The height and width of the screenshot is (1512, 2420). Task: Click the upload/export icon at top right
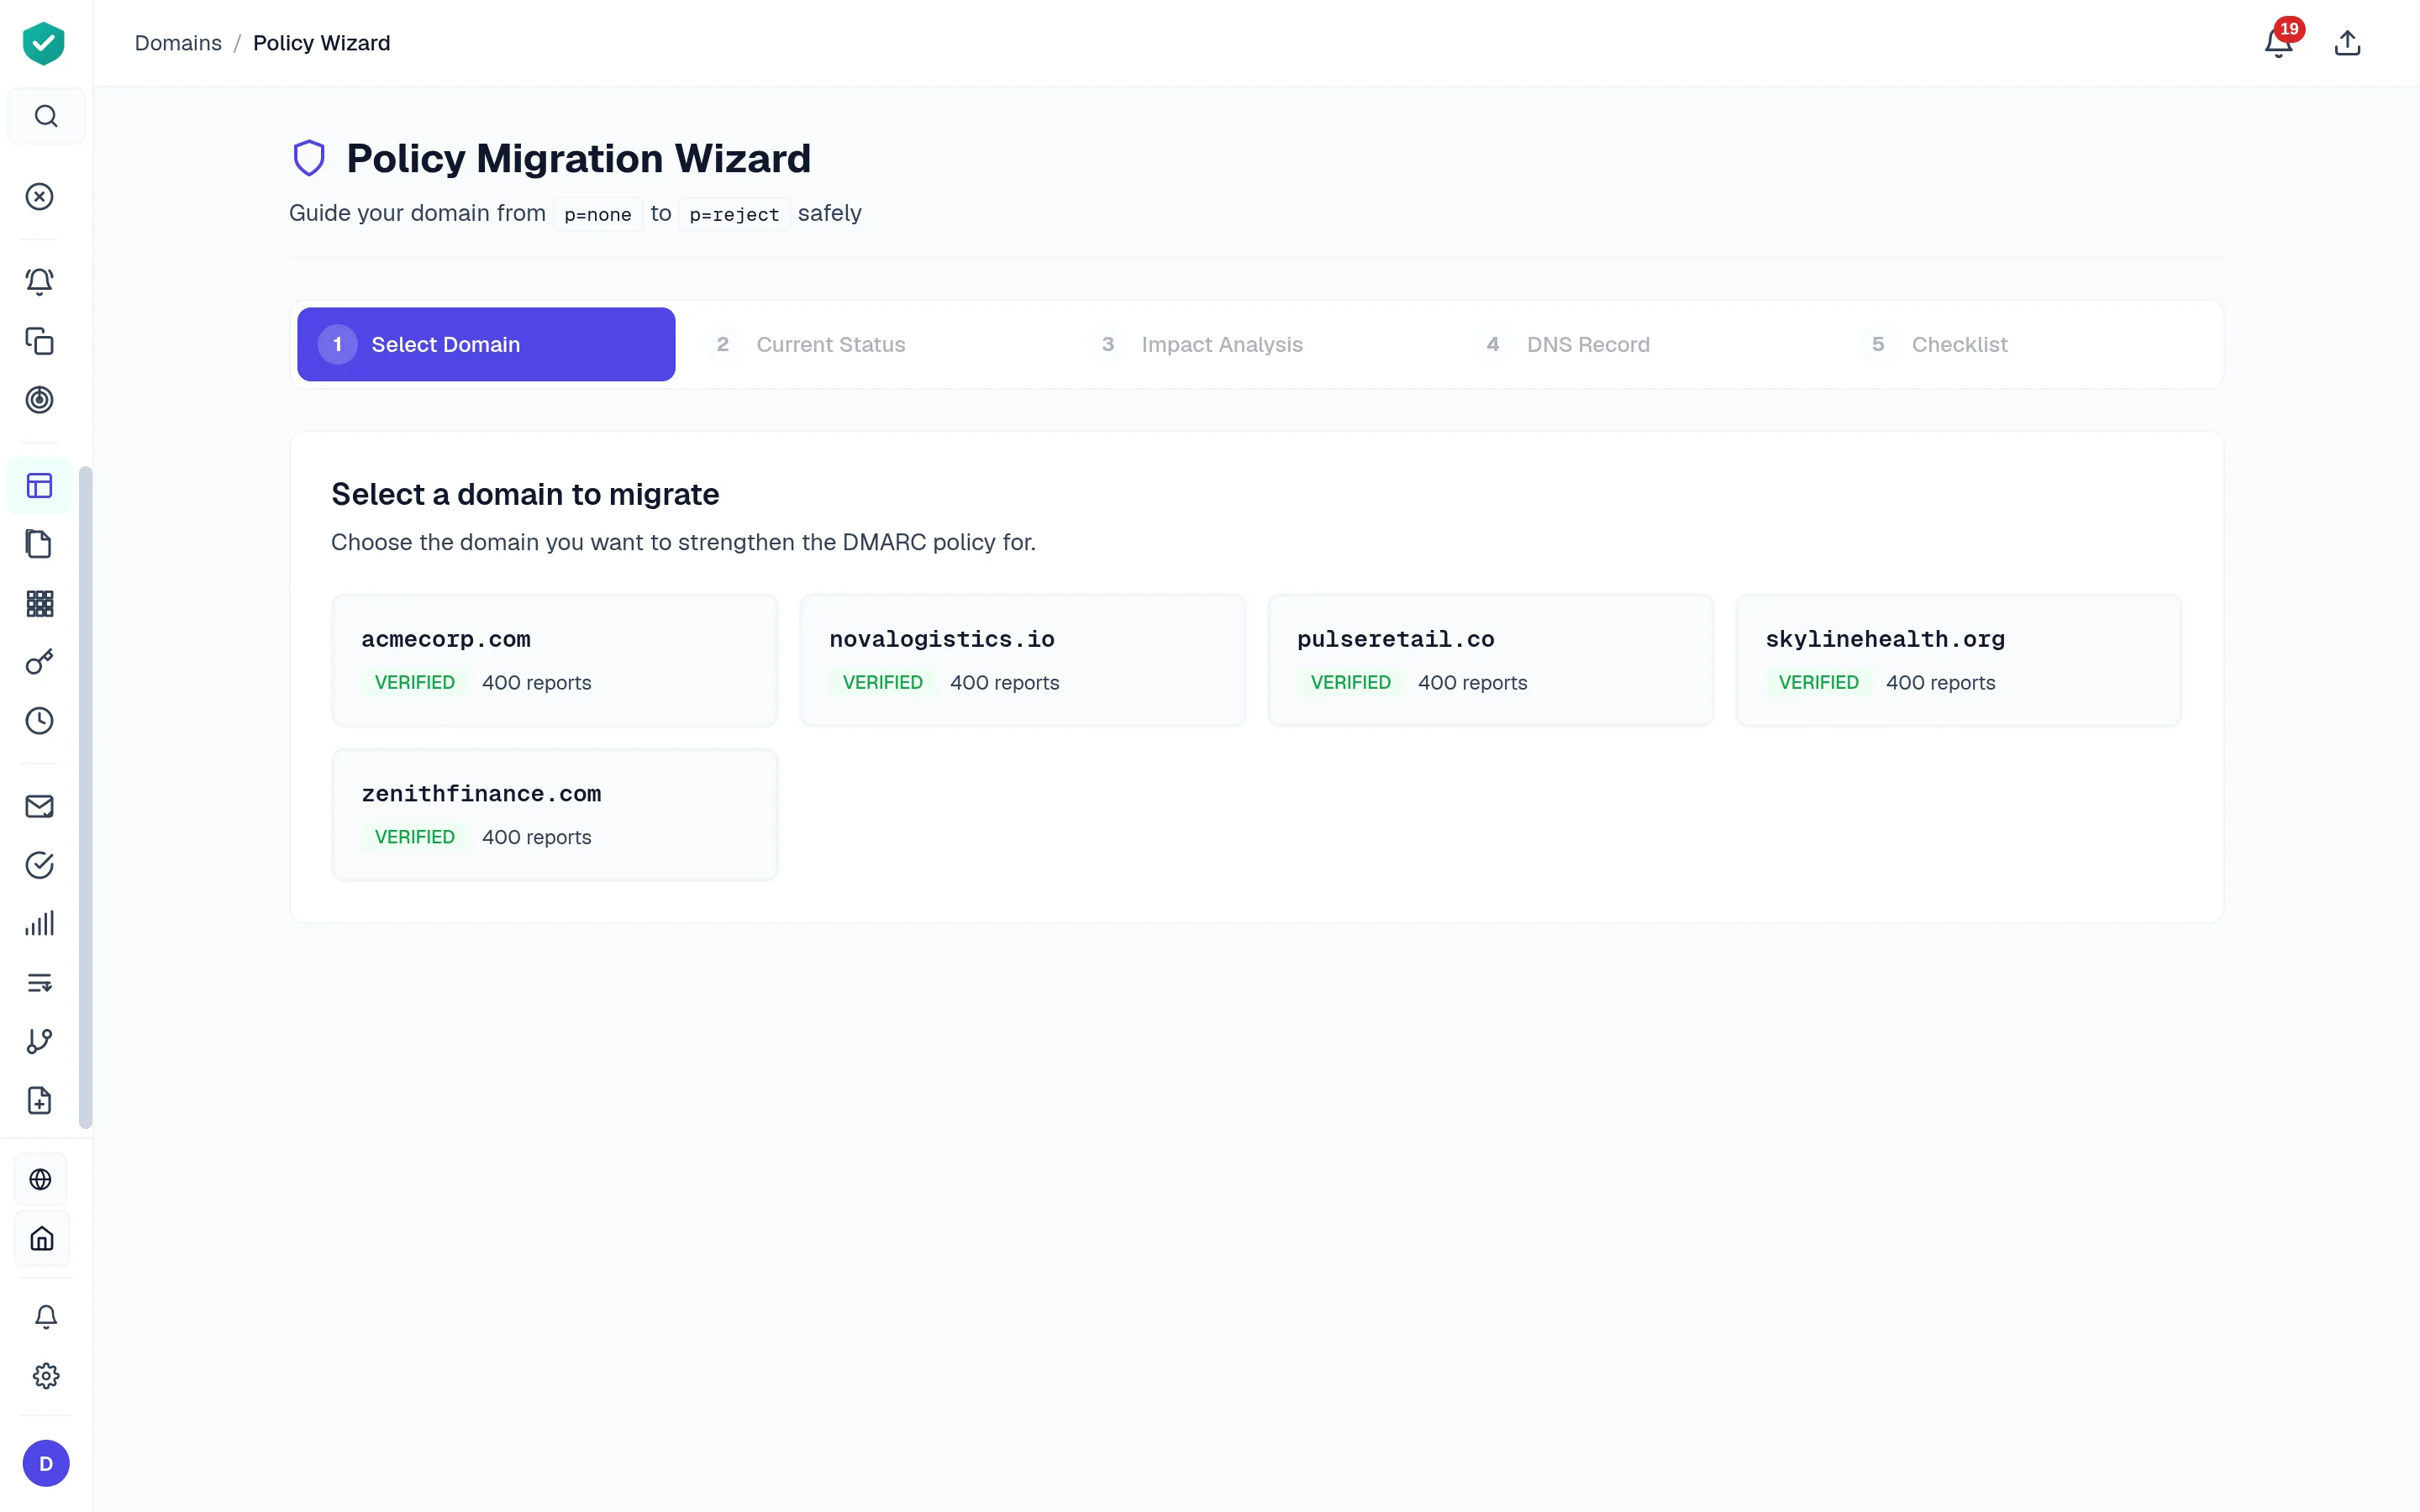click(2348, 42)
